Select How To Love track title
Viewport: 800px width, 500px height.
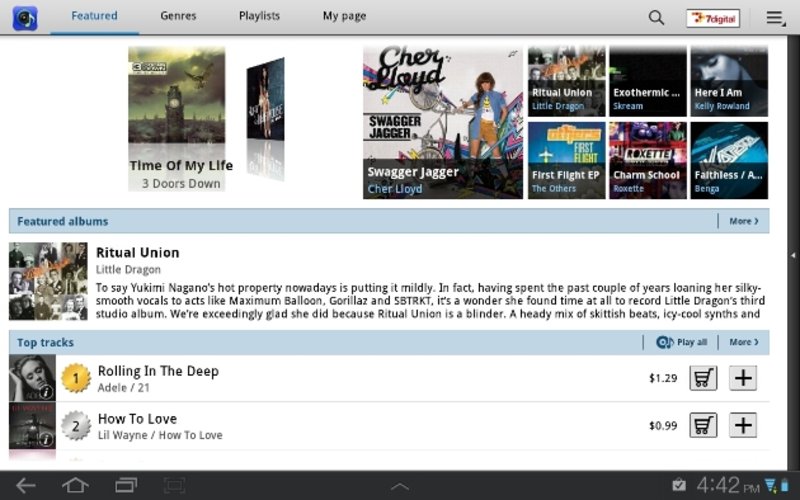point(137,418)
